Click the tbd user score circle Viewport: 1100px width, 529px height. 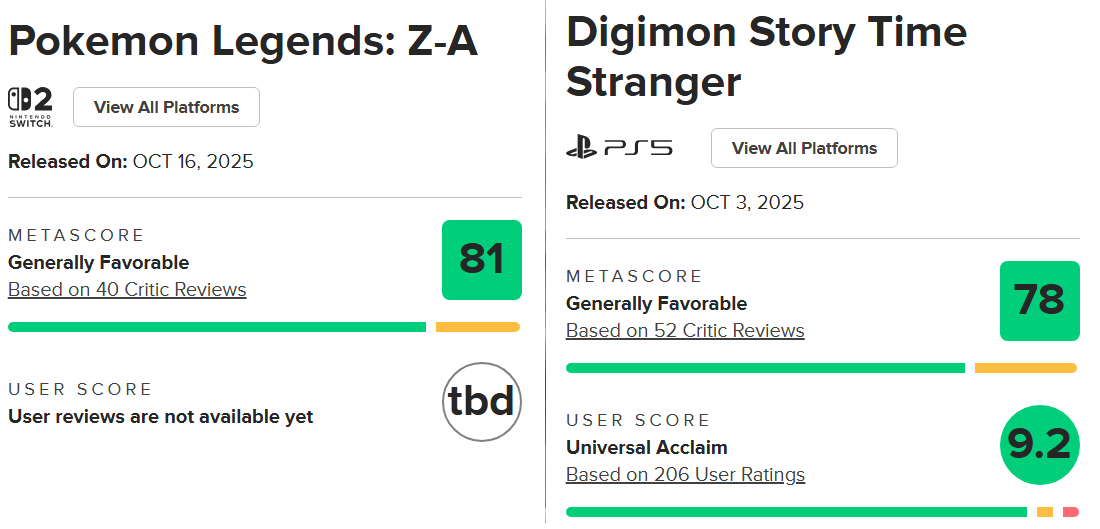click(482, 402)
